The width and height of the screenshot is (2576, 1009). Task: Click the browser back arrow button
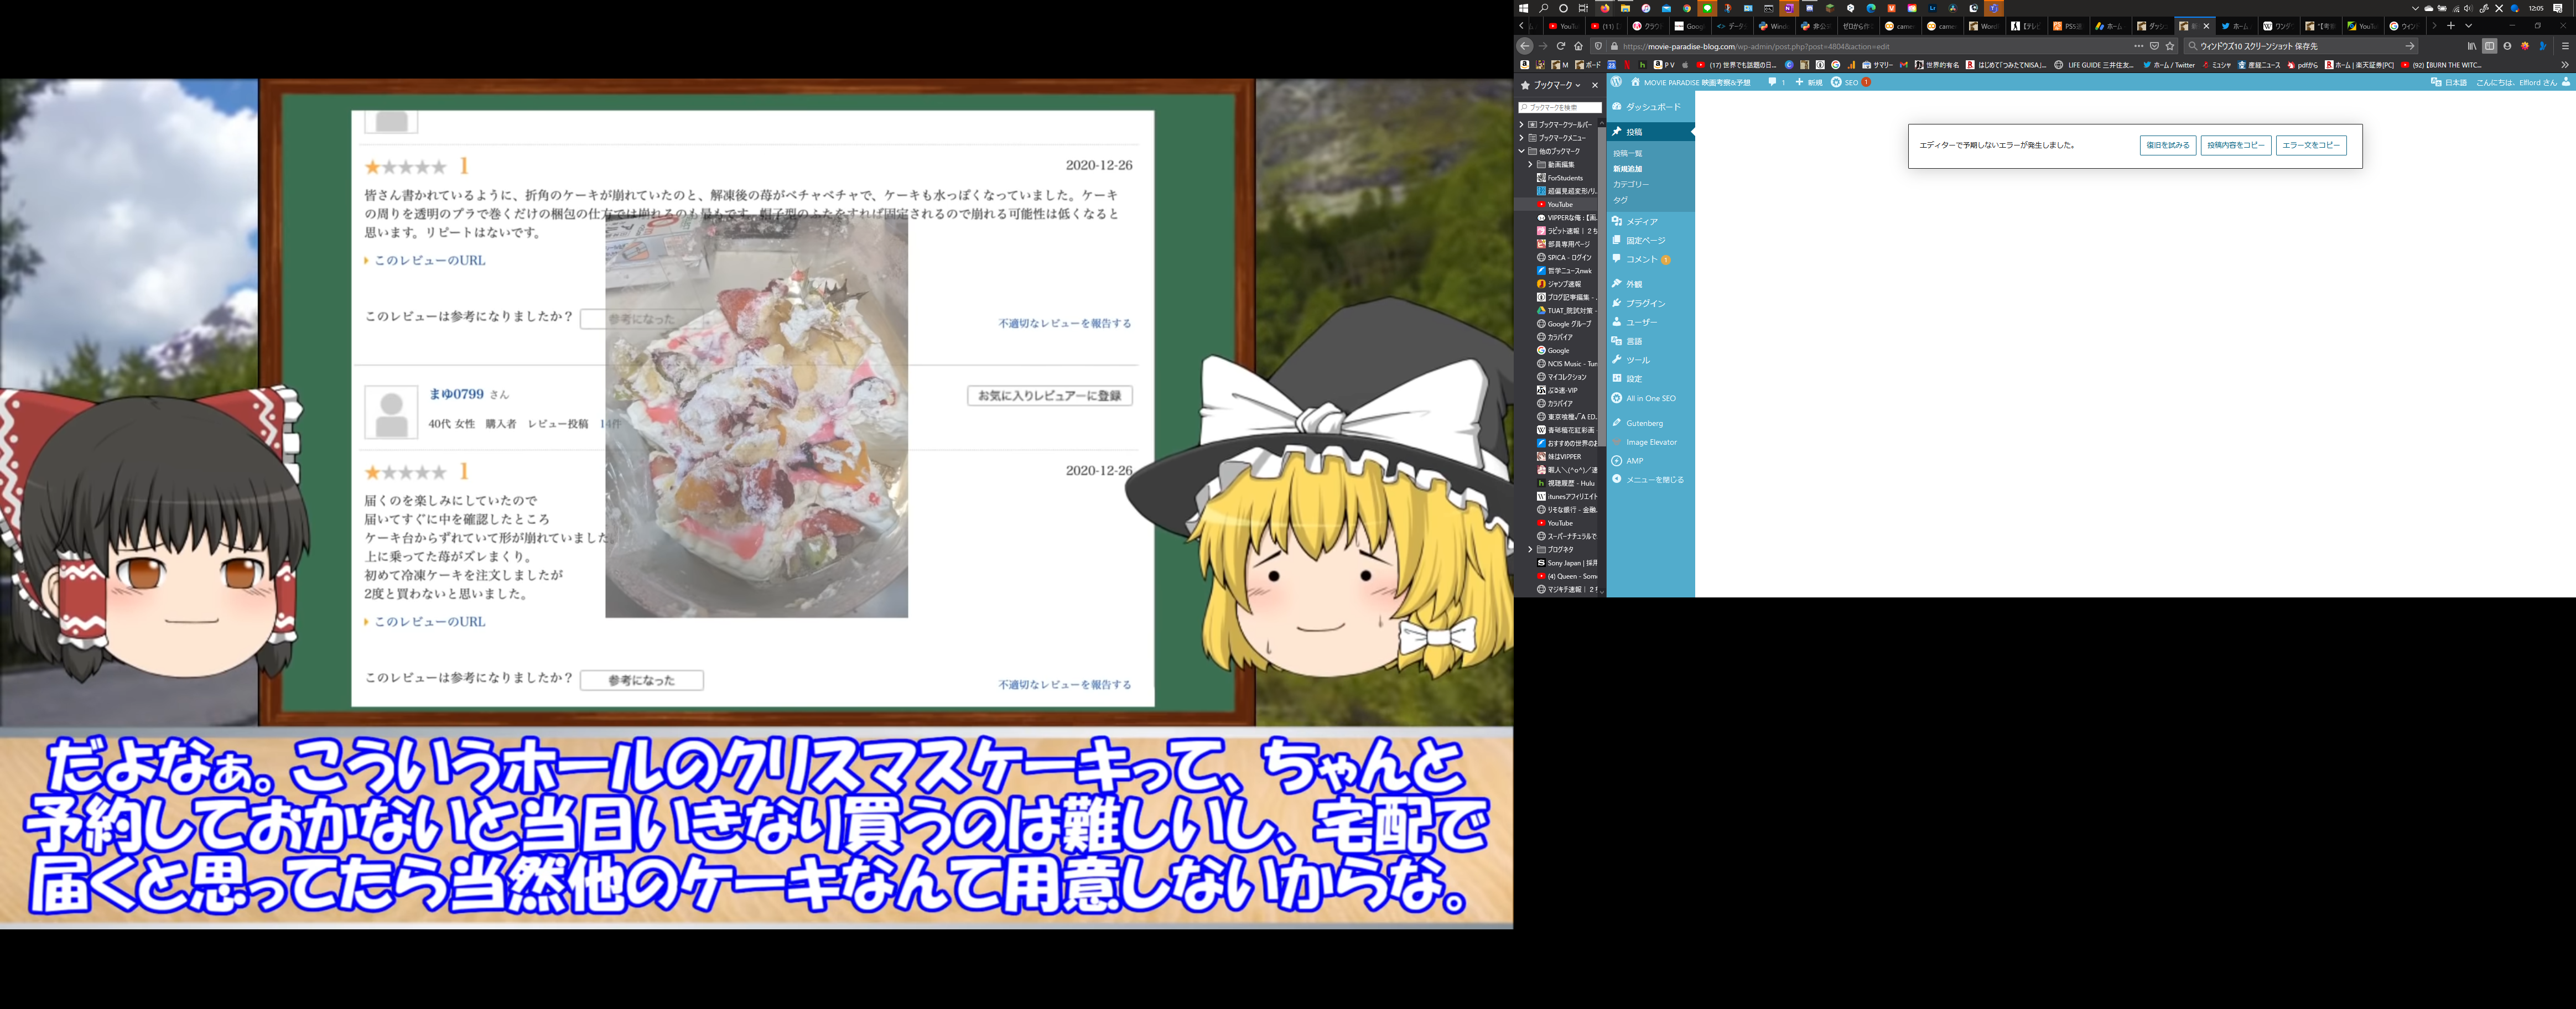pos(1524,46)
